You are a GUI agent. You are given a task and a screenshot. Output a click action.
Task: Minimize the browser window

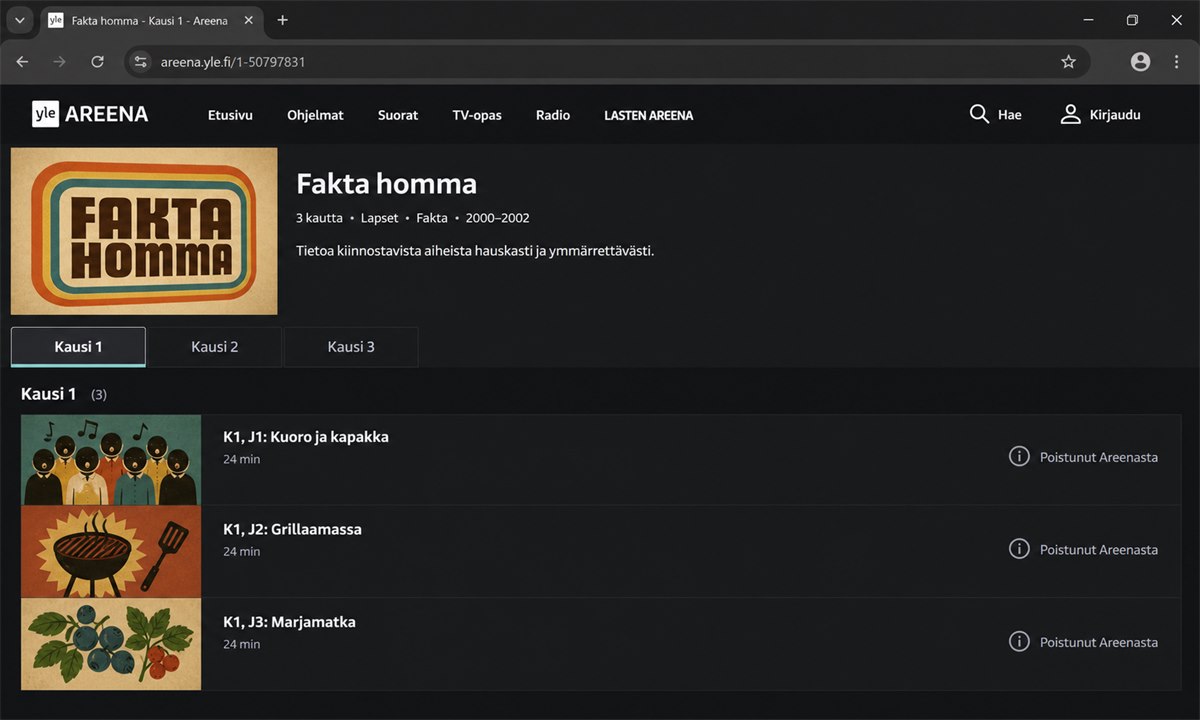click(1089, 20)
